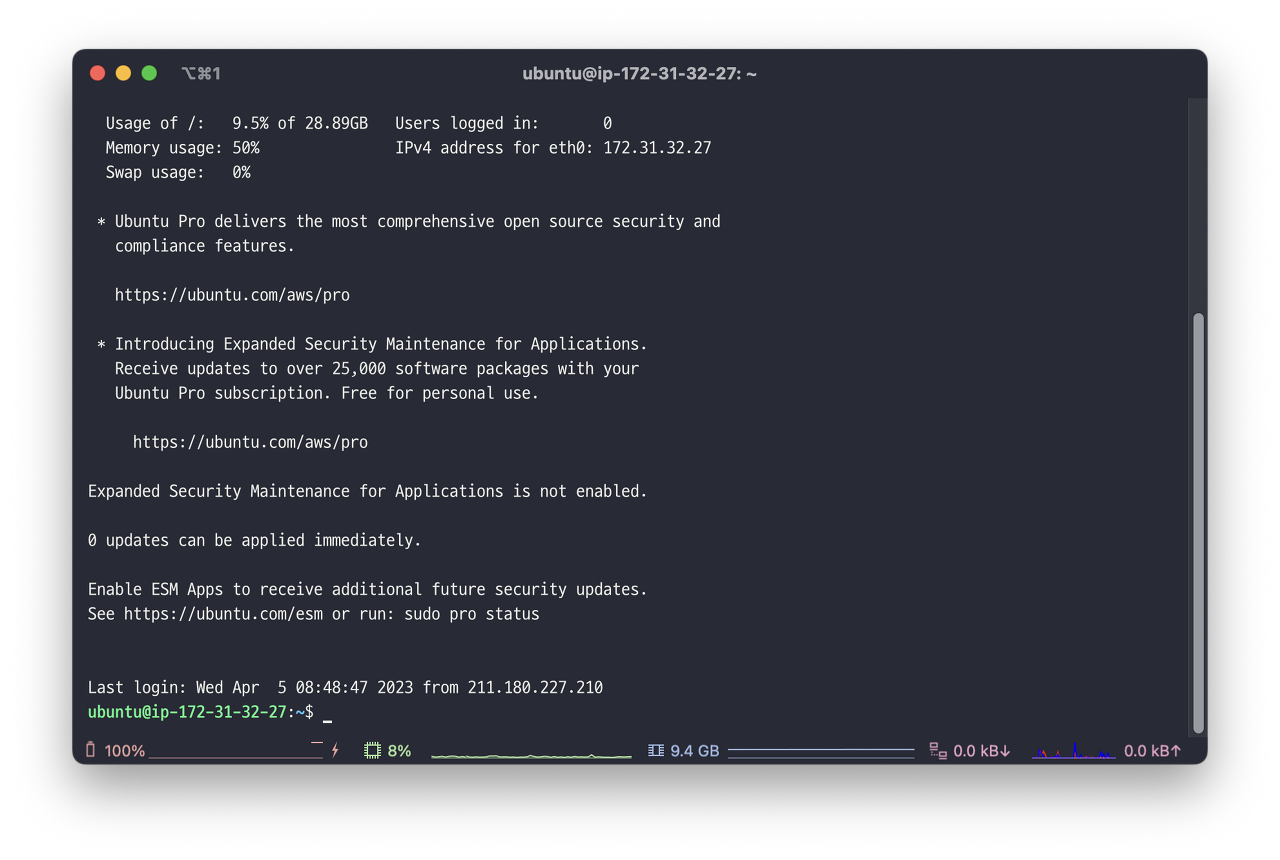Open the https://ubuntu.com/esm link
Image resolution: width=1280 pixels, height=860 pixels.
point(223,614)
